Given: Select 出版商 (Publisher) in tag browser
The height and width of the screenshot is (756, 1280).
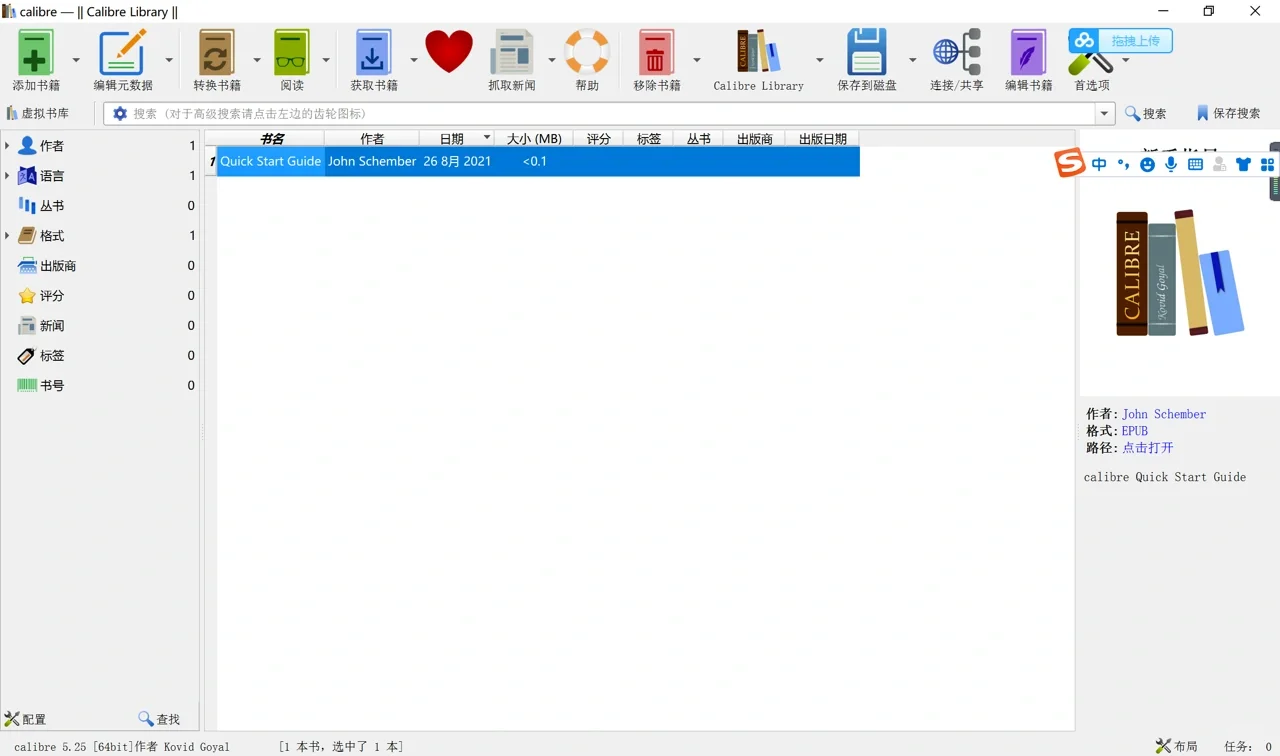Looking at the screenshot, I should coord(58,266).
